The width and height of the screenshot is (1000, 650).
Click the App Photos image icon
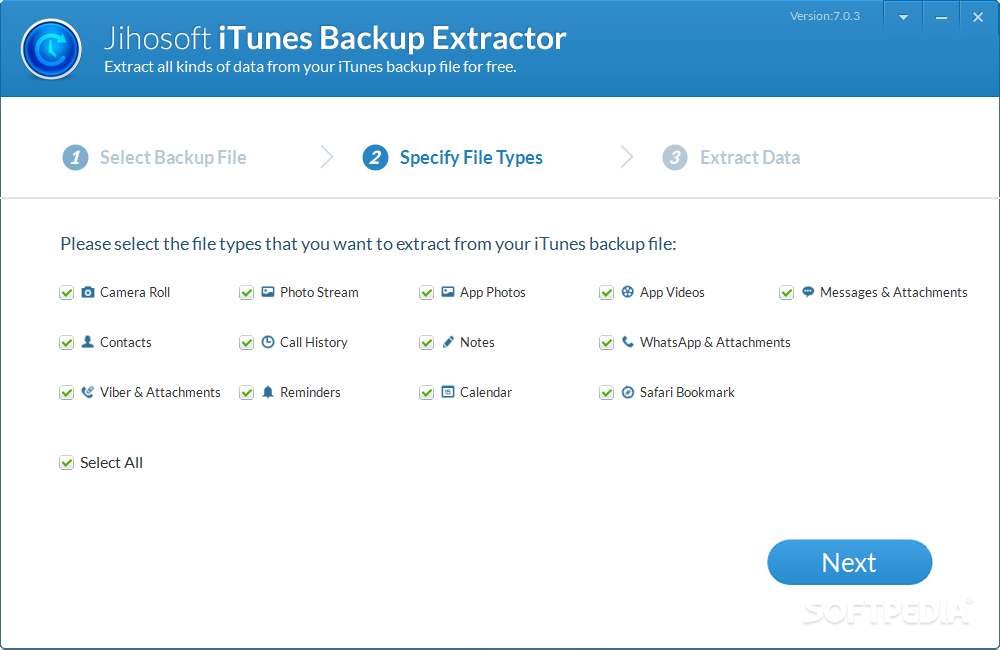448,292
